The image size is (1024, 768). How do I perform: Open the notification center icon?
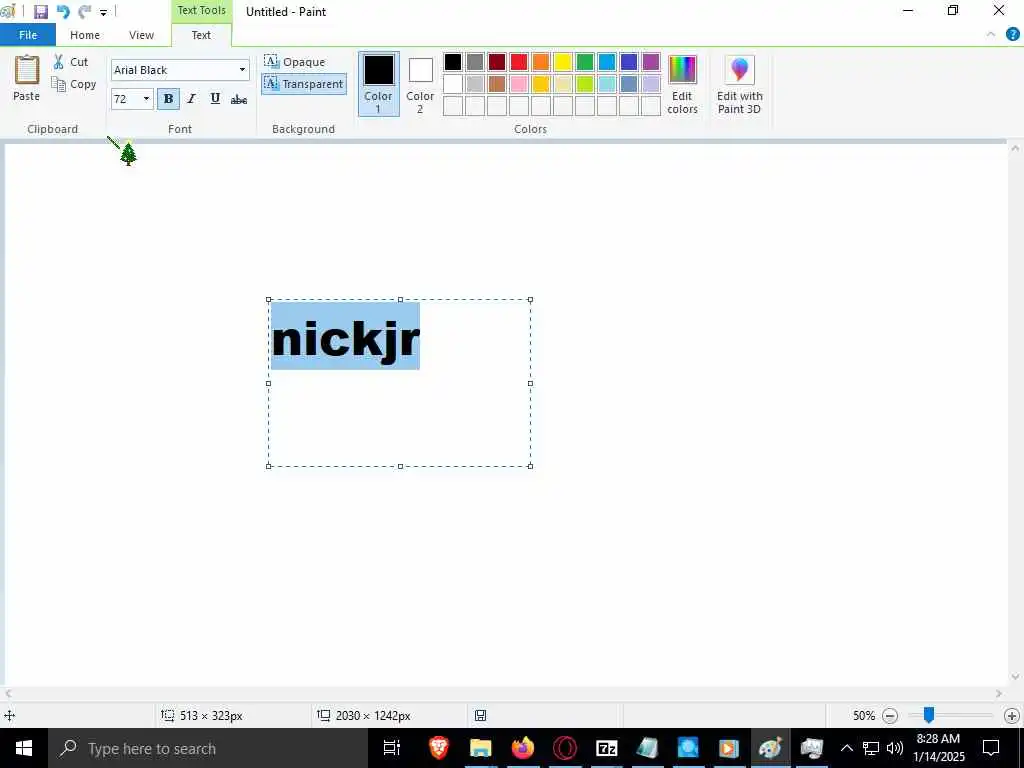(x=991, y=748)
